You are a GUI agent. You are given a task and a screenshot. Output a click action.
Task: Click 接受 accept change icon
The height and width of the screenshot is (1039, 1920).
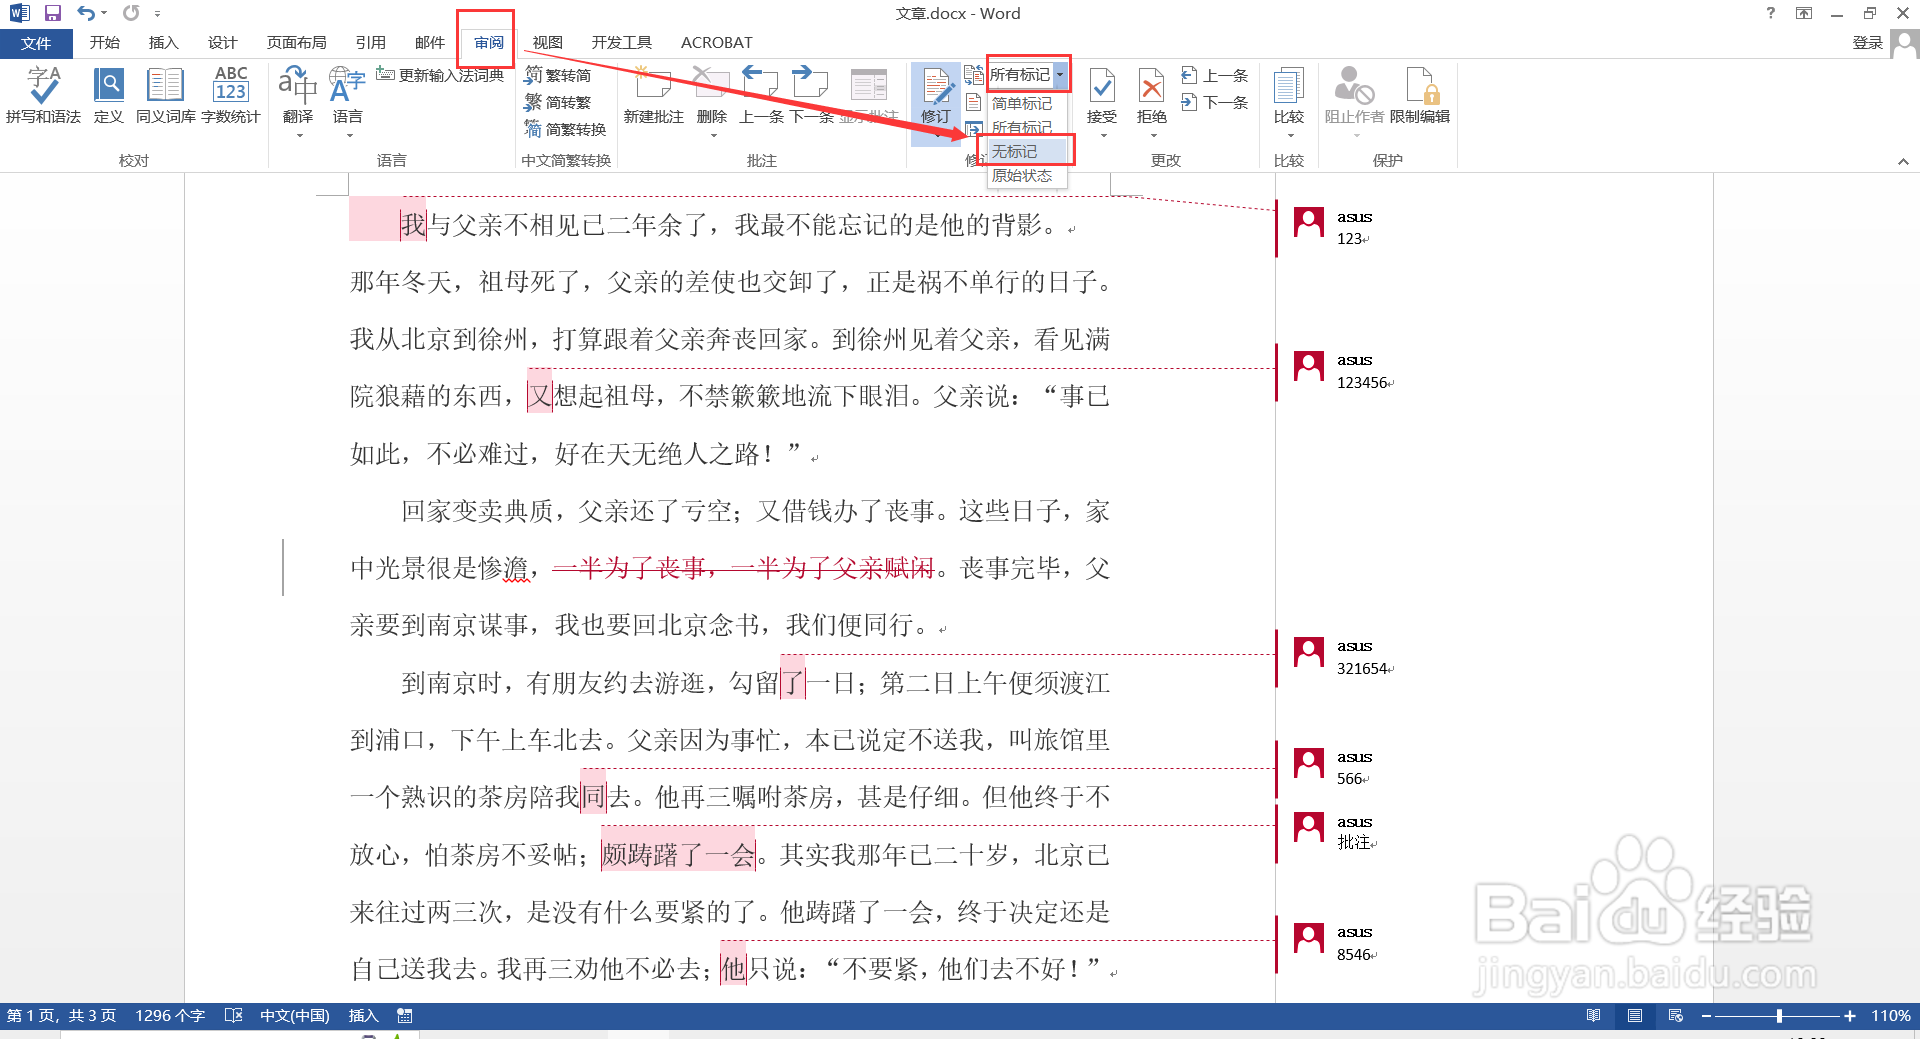coord(1102,88)
